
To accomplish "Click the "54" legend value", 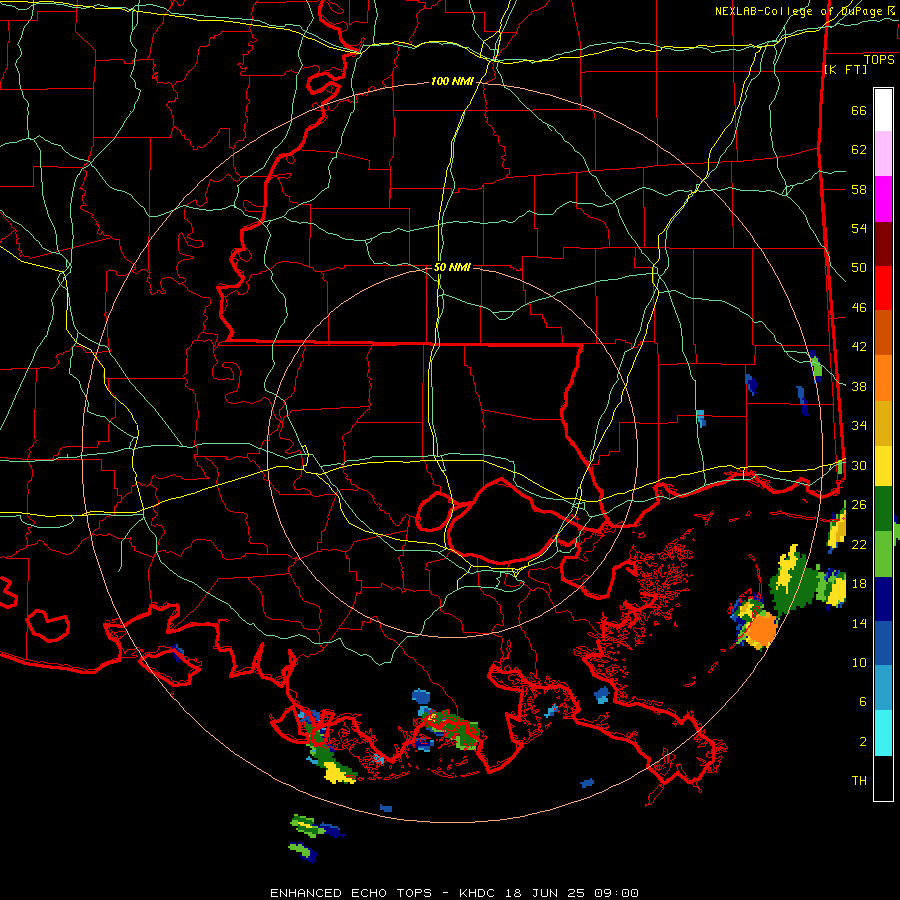I will (x=859, y=228).
